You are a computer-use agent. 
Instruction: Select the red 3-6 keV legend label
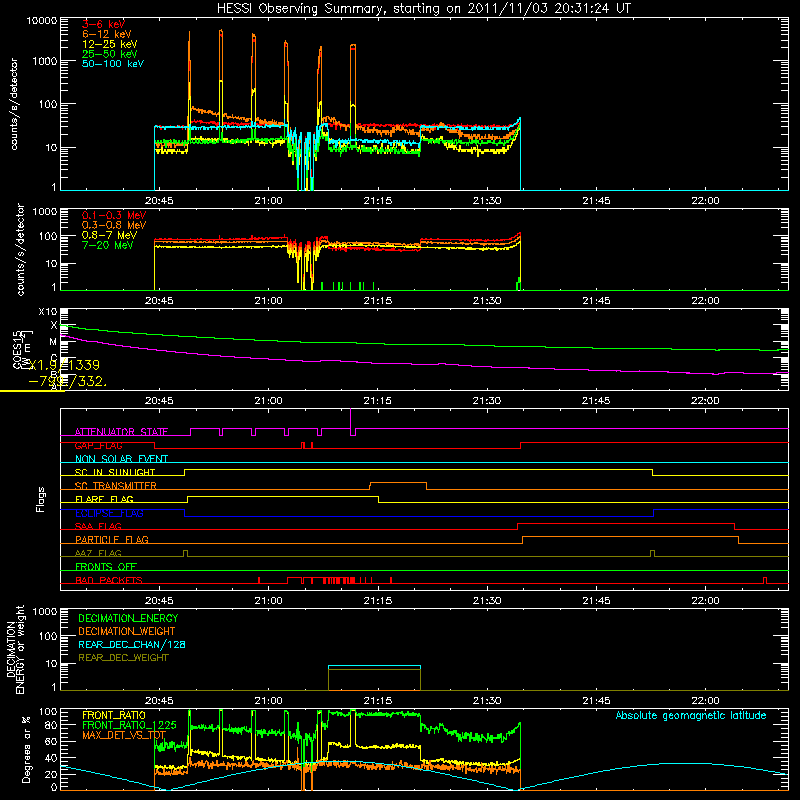pos(103,24)
